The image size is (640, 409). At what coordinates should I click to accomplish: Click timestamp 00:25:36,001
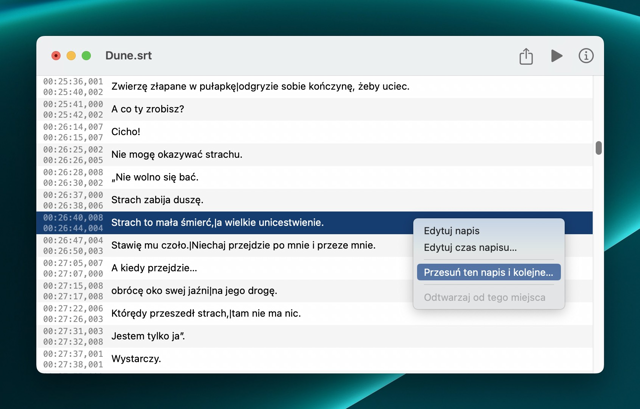(x=73, y=81)
